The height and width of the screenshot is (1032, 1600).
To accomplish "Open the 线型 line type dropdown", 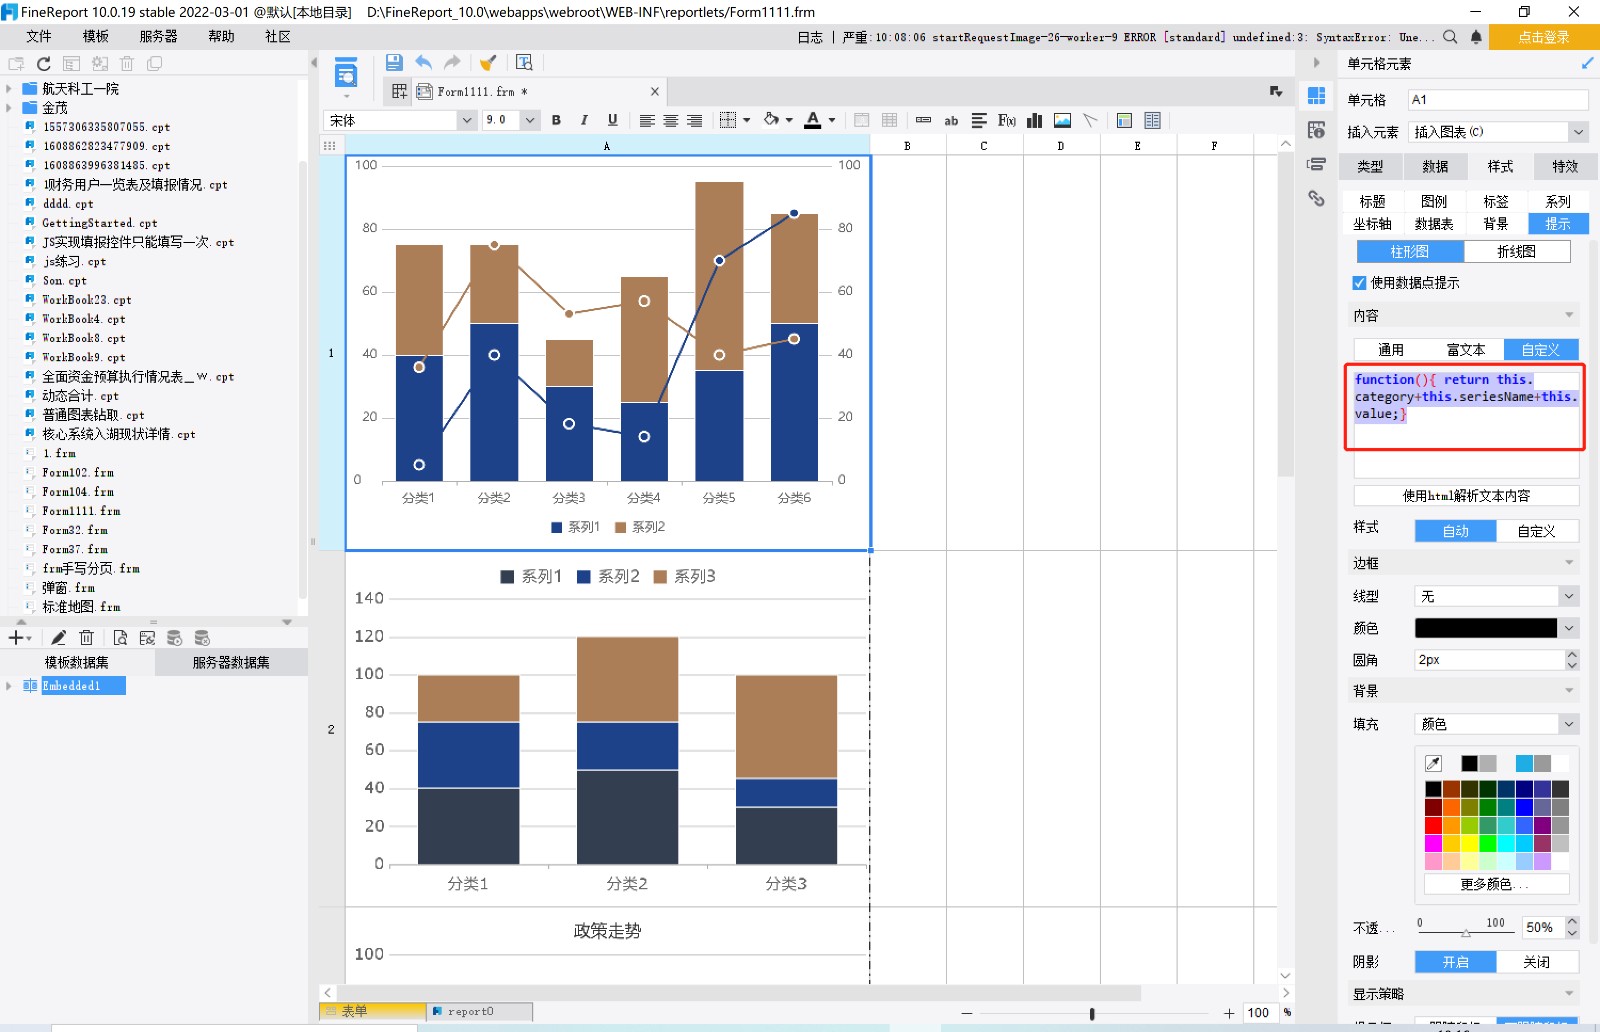I will click(x=1568, y=596).
